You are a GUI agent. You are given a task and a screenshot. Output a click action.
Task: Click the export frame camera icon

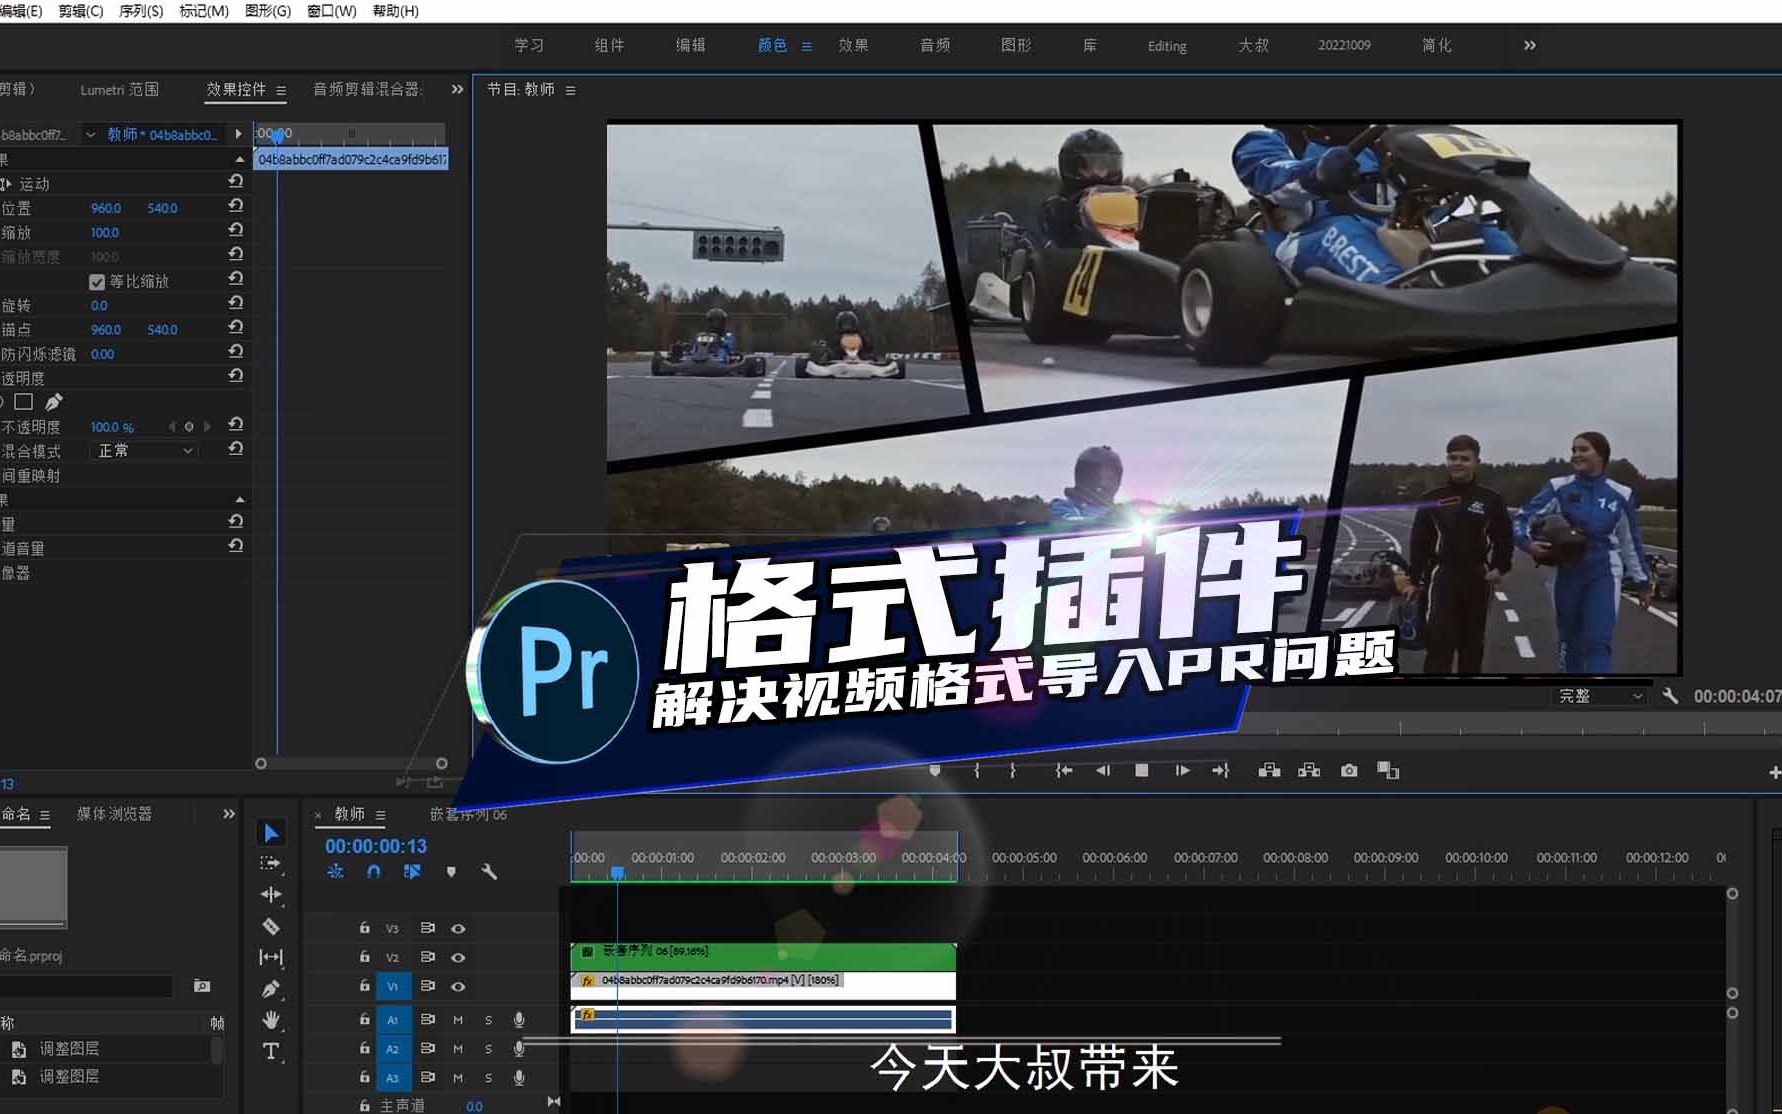click(x=1348, y=770)
